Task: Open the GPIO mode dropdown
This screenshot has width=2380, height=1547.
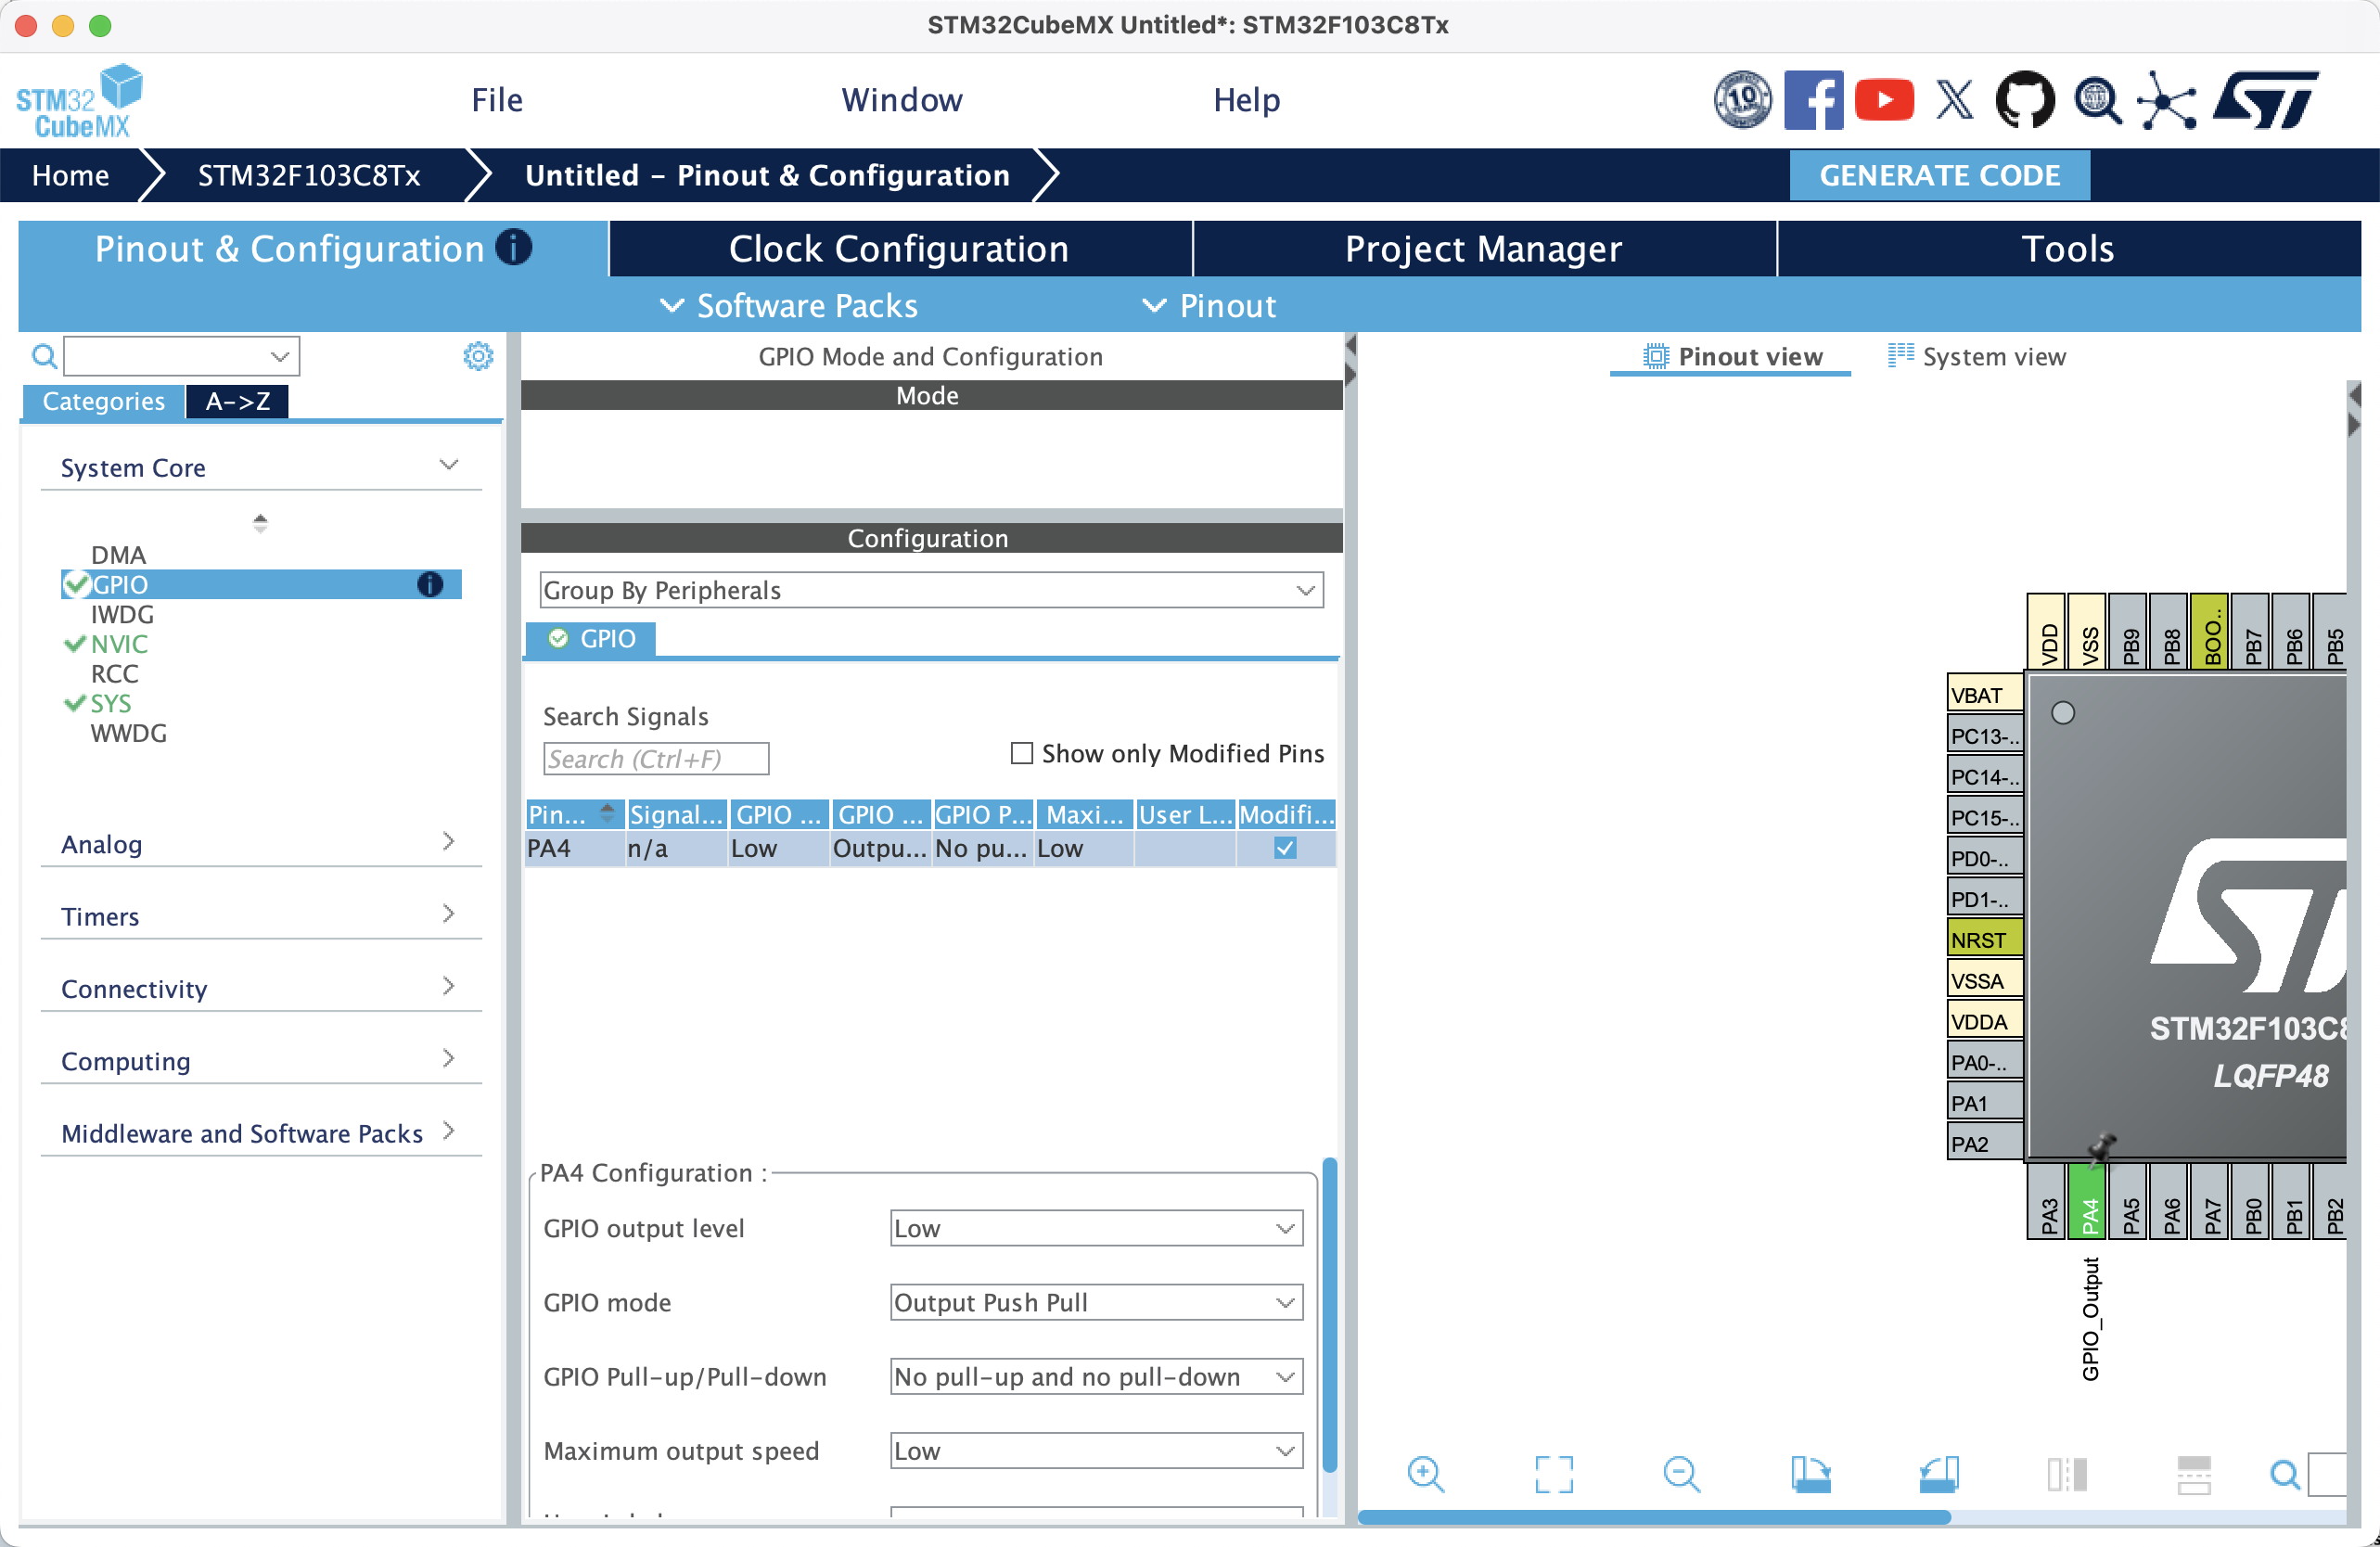Action: tap(1096, 1302)
